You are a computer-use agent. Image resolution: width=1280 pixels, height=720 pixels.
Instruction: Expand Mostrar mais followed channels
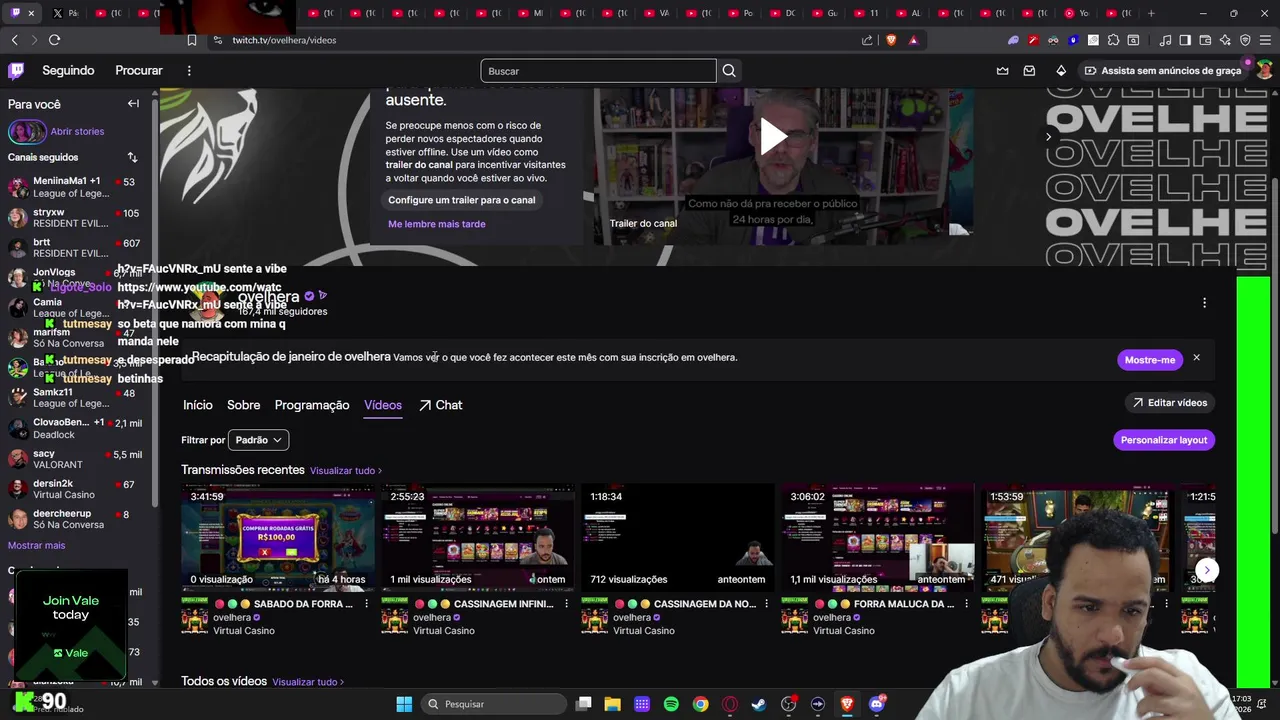pos(36,545)
